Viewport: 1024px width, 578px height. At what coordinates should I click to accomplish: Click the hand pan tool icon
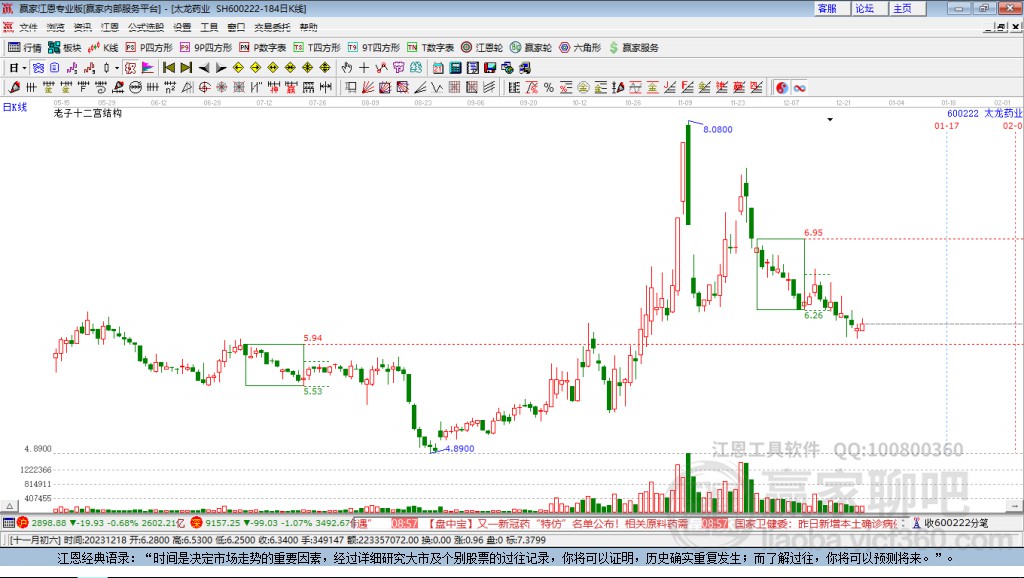(347, 67)
